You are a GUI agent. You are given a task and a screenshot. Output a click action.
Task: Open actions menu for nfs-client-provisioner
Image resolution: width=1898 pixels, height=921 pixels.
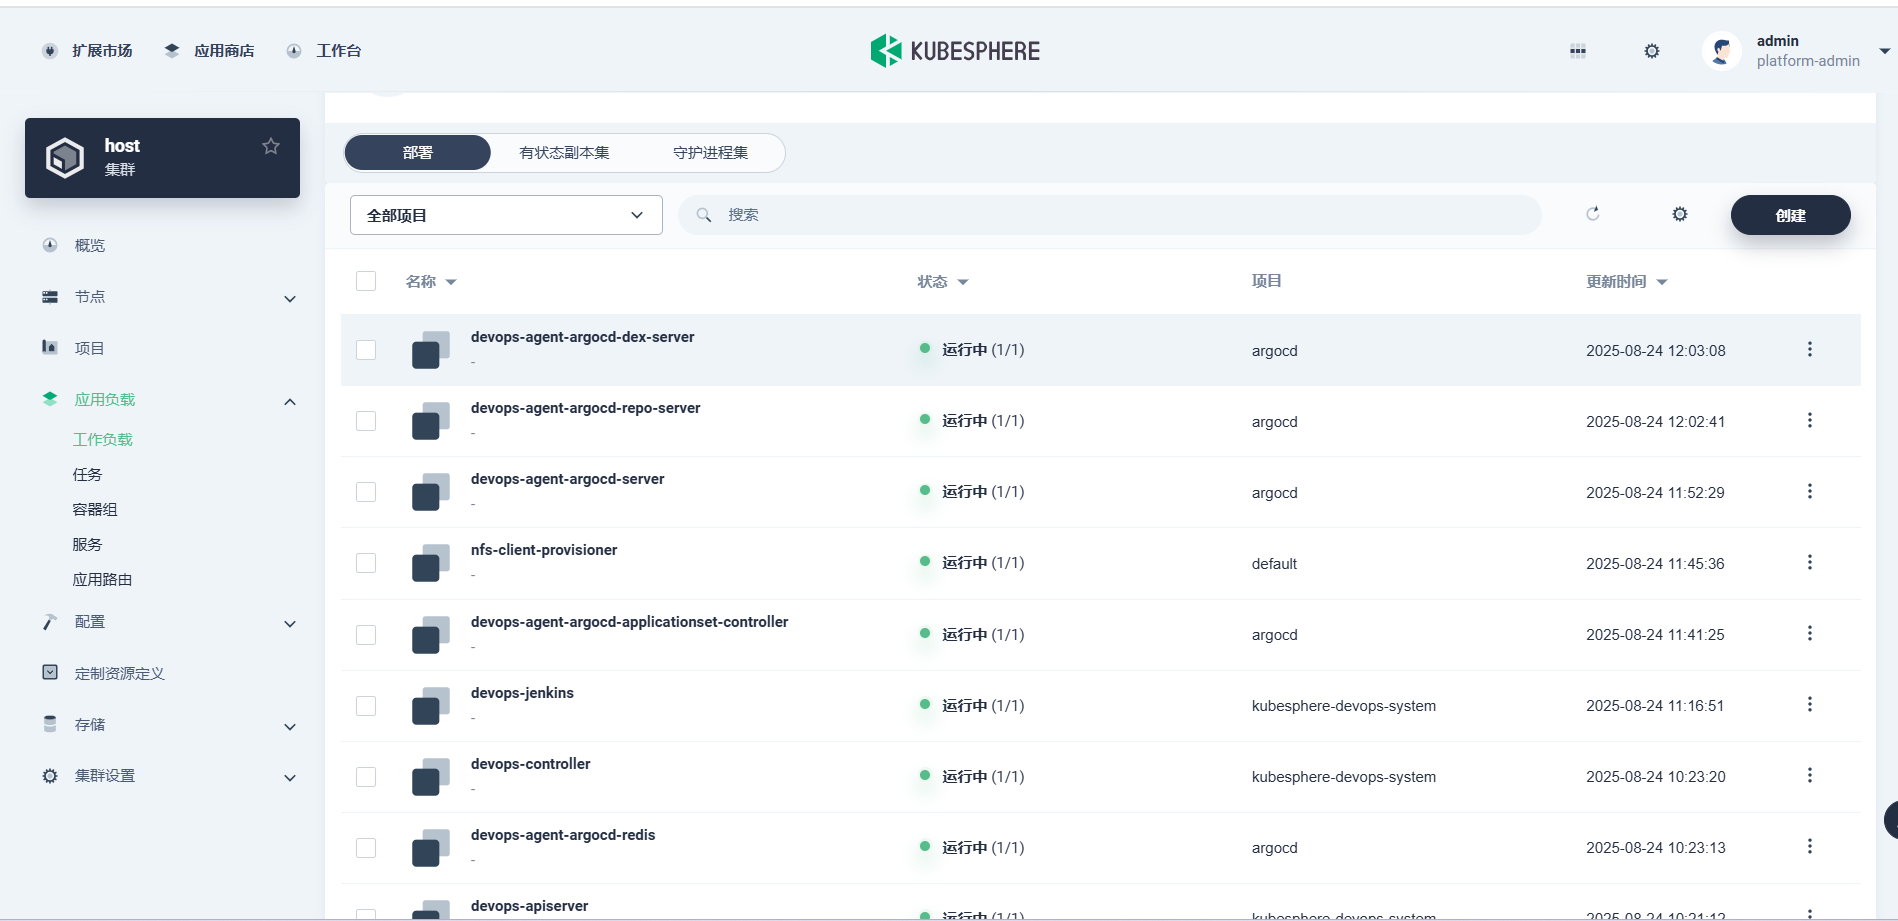[x=1809, y=562]
